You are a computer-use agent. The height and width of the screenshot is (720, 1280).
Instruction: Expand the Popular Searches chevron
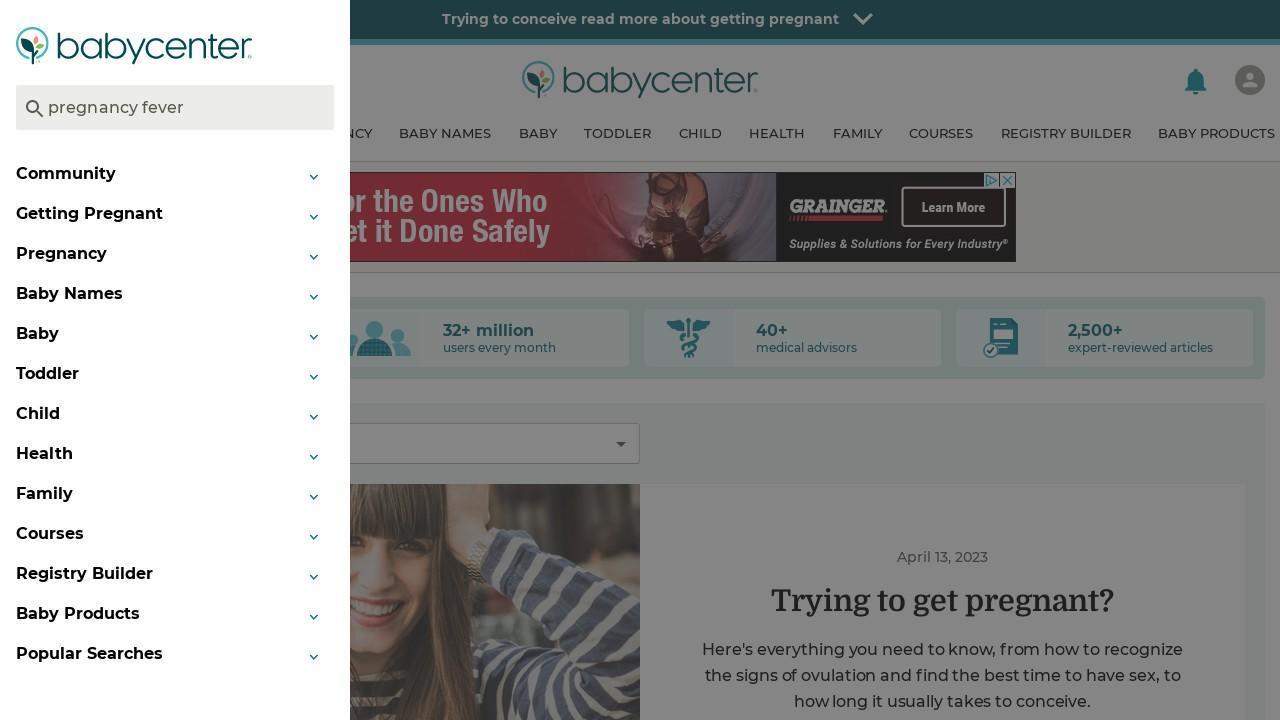pyautogui.click(x=313, y=657)
